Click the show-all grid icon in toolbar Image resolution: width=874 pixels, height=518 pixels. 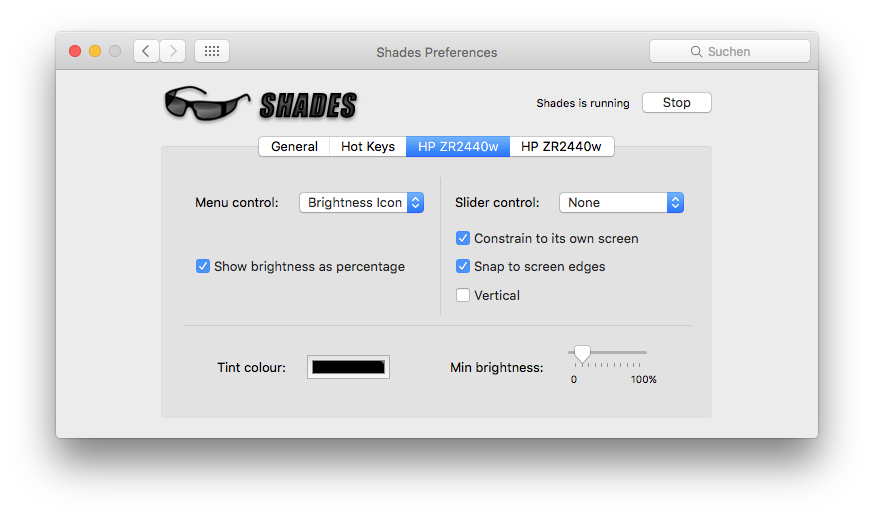pyautogui.click(x=211, y=51)
